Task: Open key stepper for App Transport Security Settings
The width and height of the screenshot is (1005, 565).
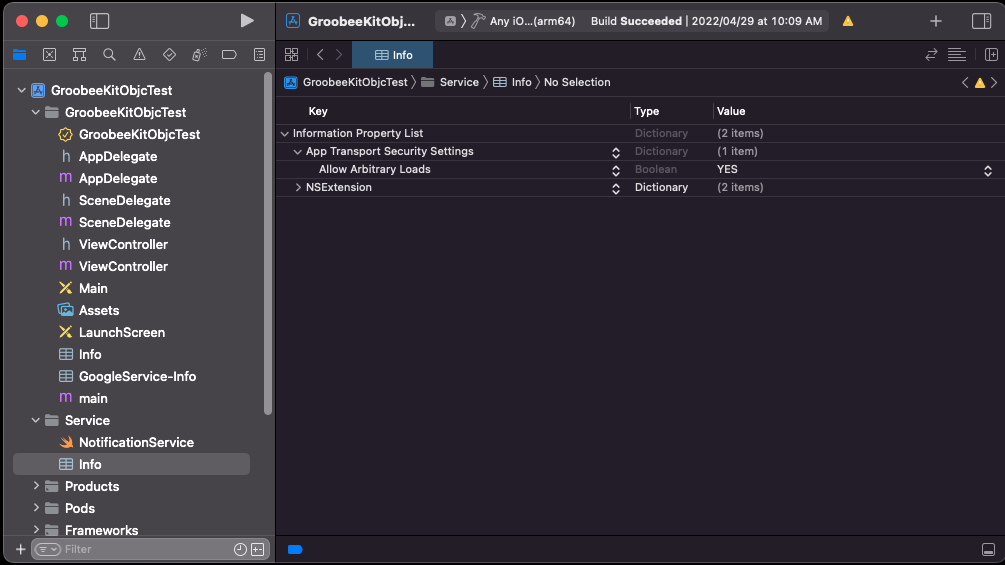Action: pyautogui.click(x=616, y=152)
